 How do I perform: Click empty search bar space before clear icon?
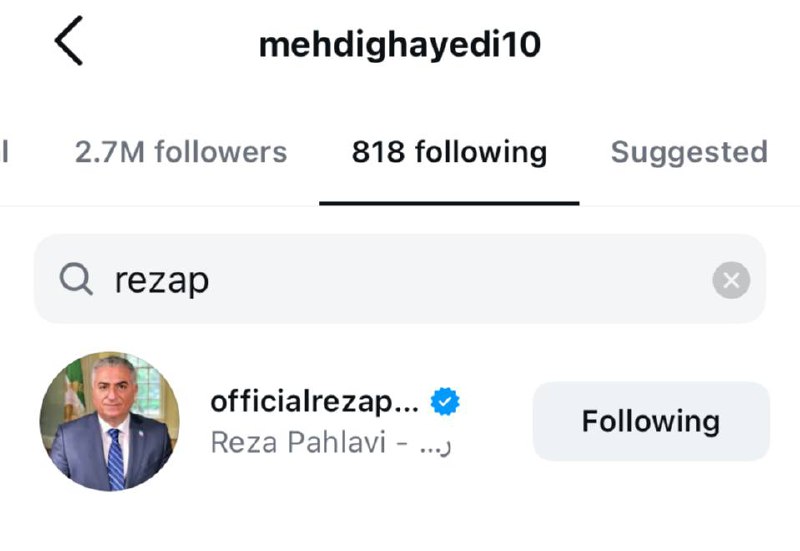tap(459, 279)
